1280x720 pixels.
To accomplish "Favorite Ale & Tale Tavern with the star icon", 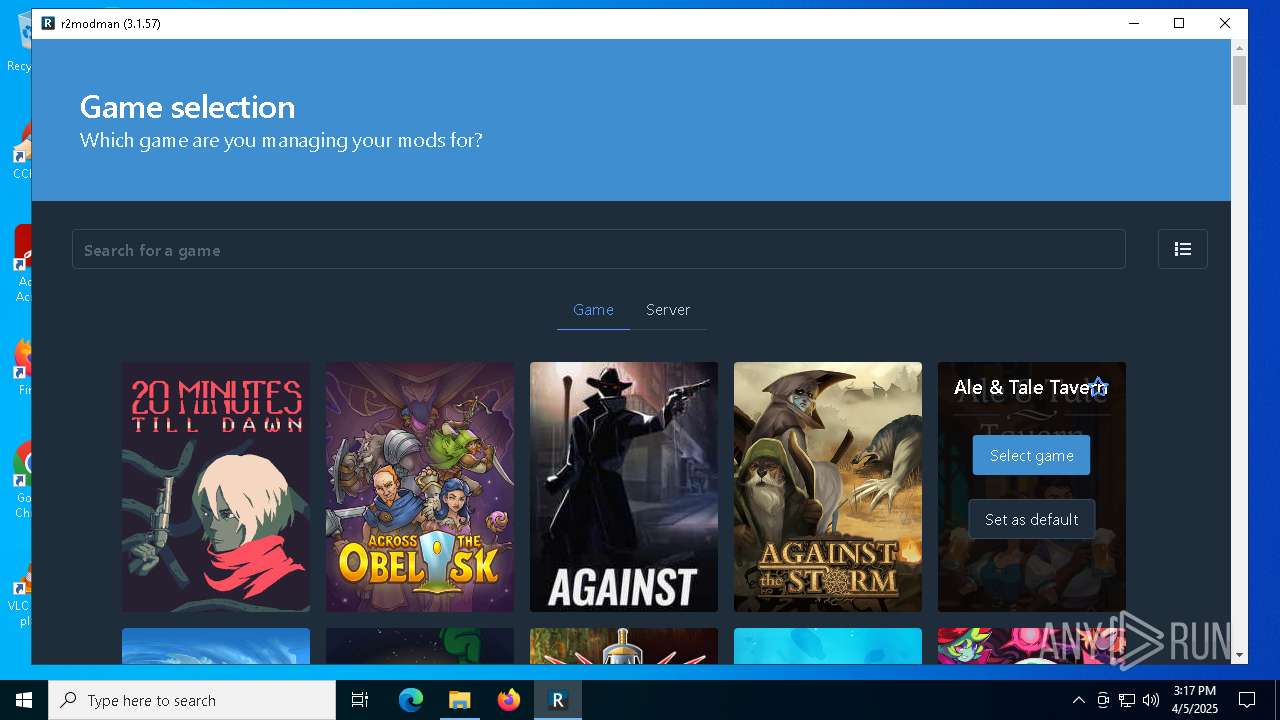I will [1098, 387].
